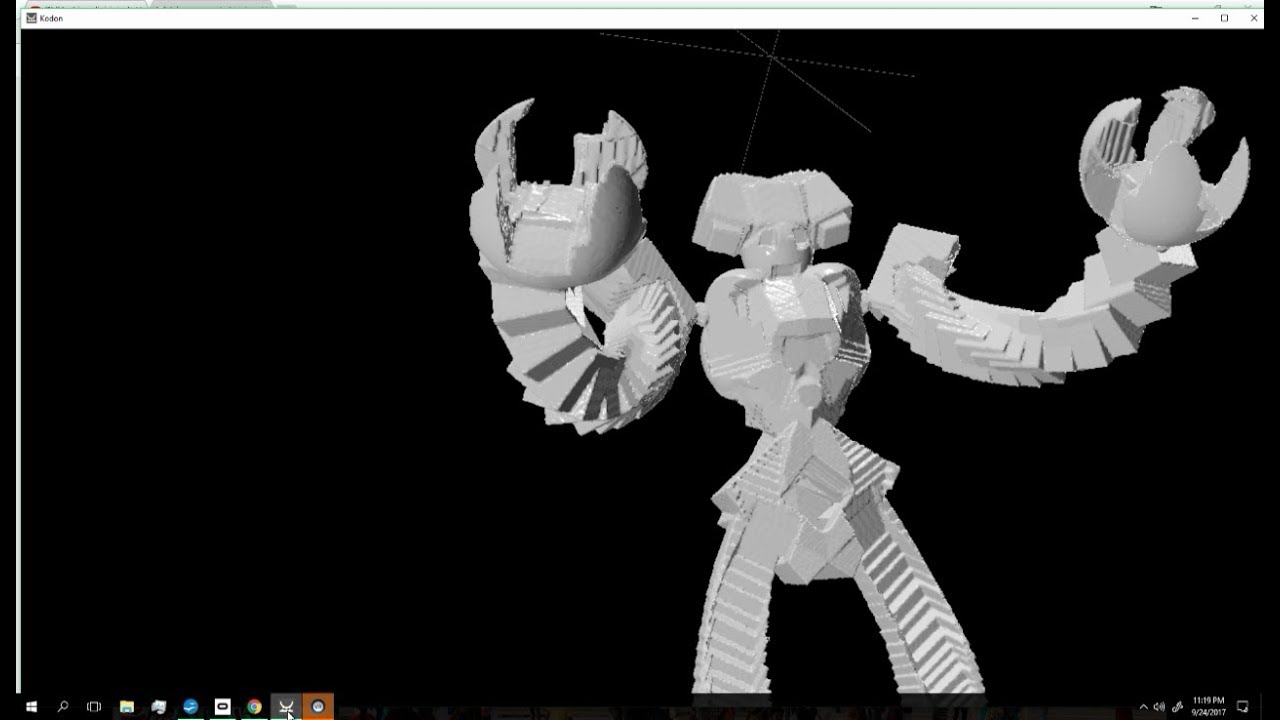Screen dimensions: 1280x720
Task: Close the Kodon window
Action: 1254,18
